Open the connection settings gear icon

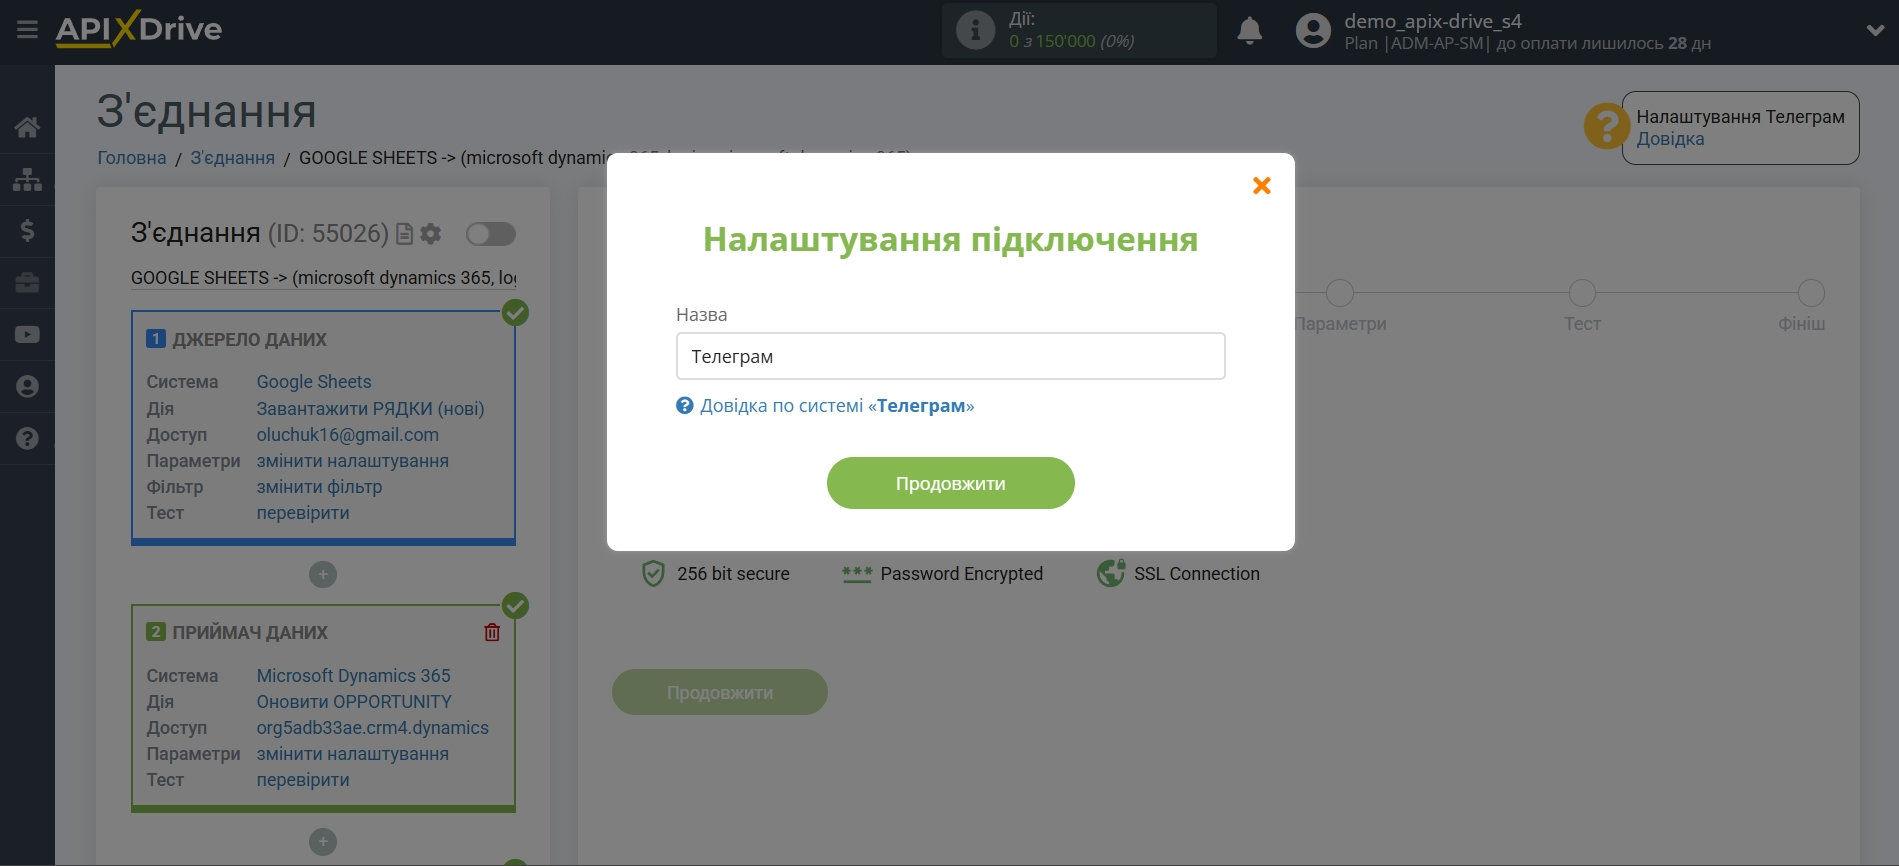(x=431, y=234)
